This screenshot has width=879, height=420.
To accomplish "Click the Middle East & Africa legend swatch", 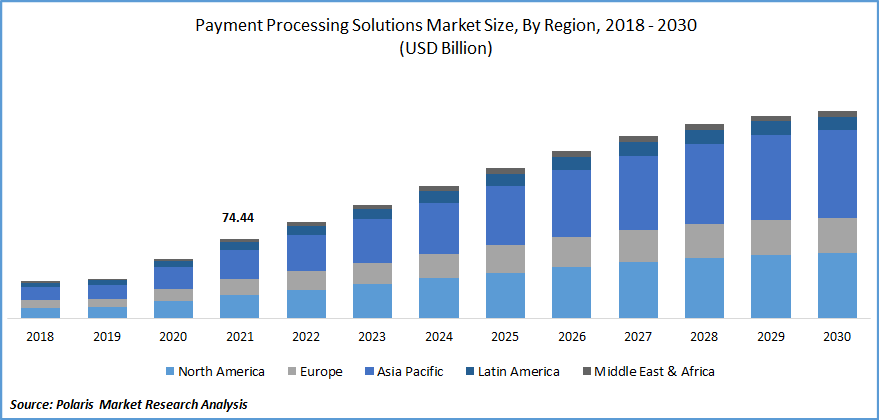I will point(586,371).
